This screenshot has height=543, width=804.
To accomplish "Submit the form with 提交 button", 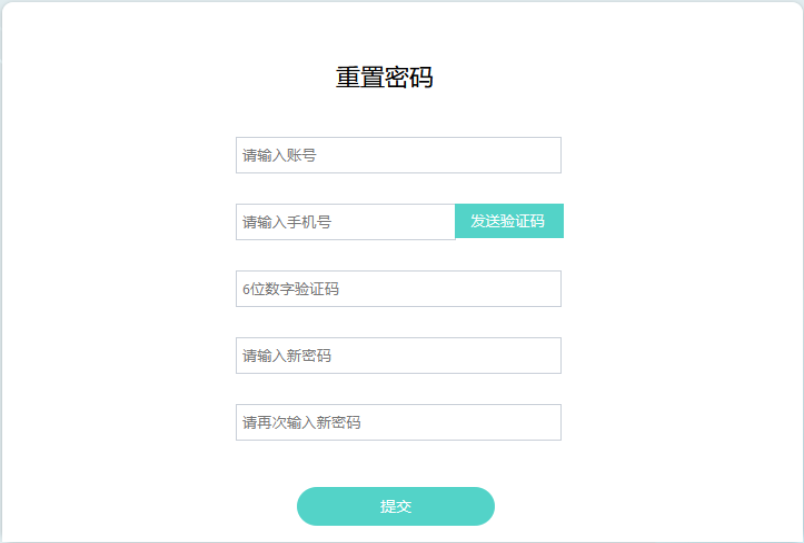I will pos(395,506).
